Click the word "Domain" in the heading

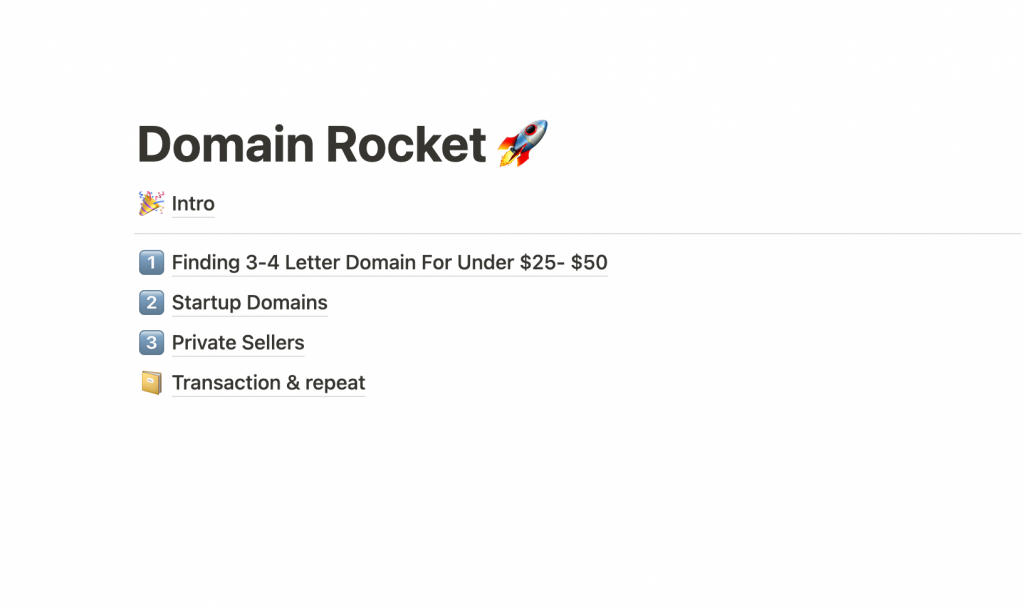click(x=224, y=144)
